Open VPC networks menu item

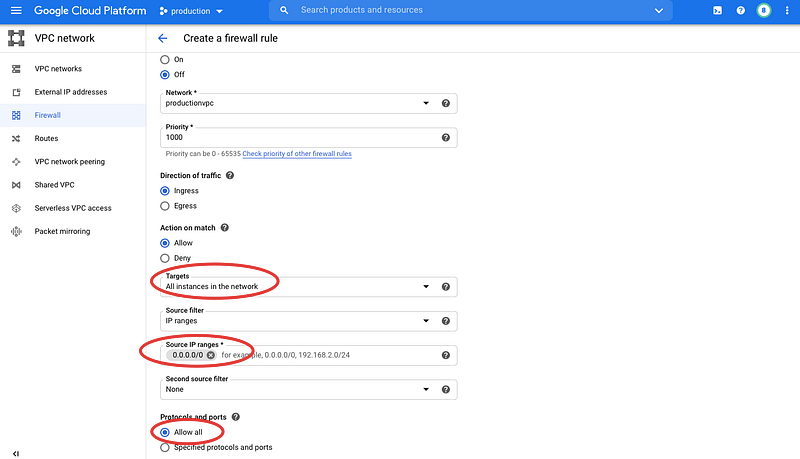[x=73, y=69]
